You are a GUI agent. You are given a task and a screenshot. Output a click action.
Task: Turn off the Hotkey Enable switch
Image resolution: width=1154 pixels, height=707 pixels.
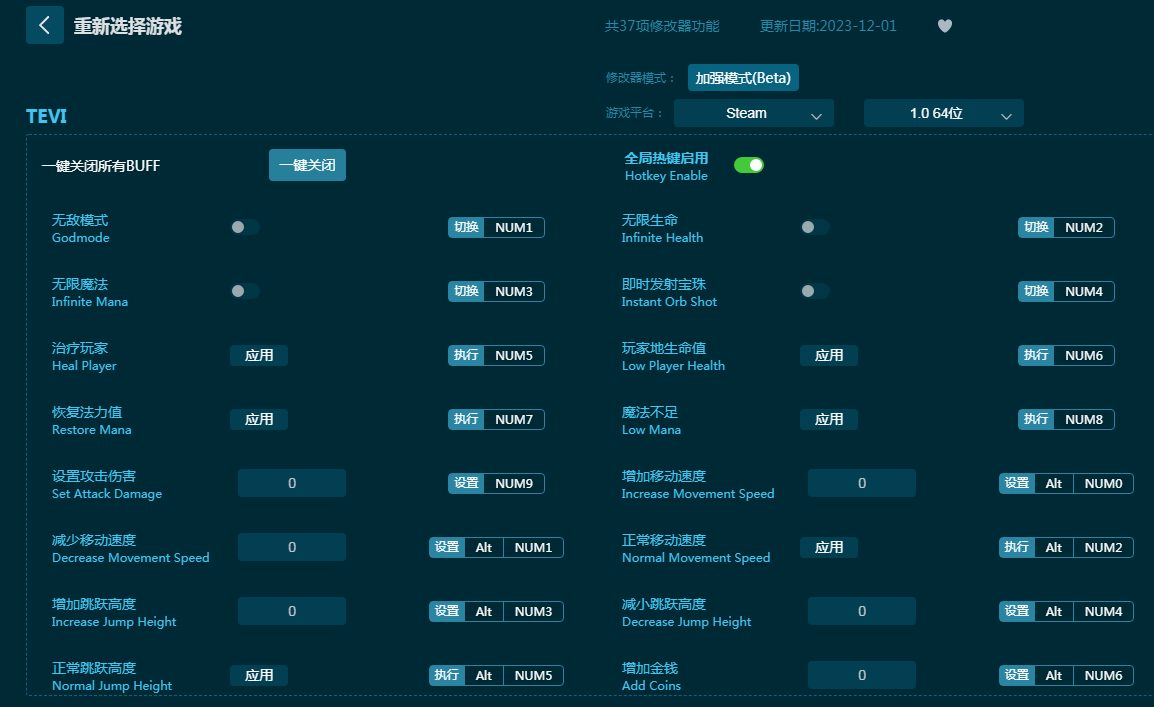click(x=748, y=165)
